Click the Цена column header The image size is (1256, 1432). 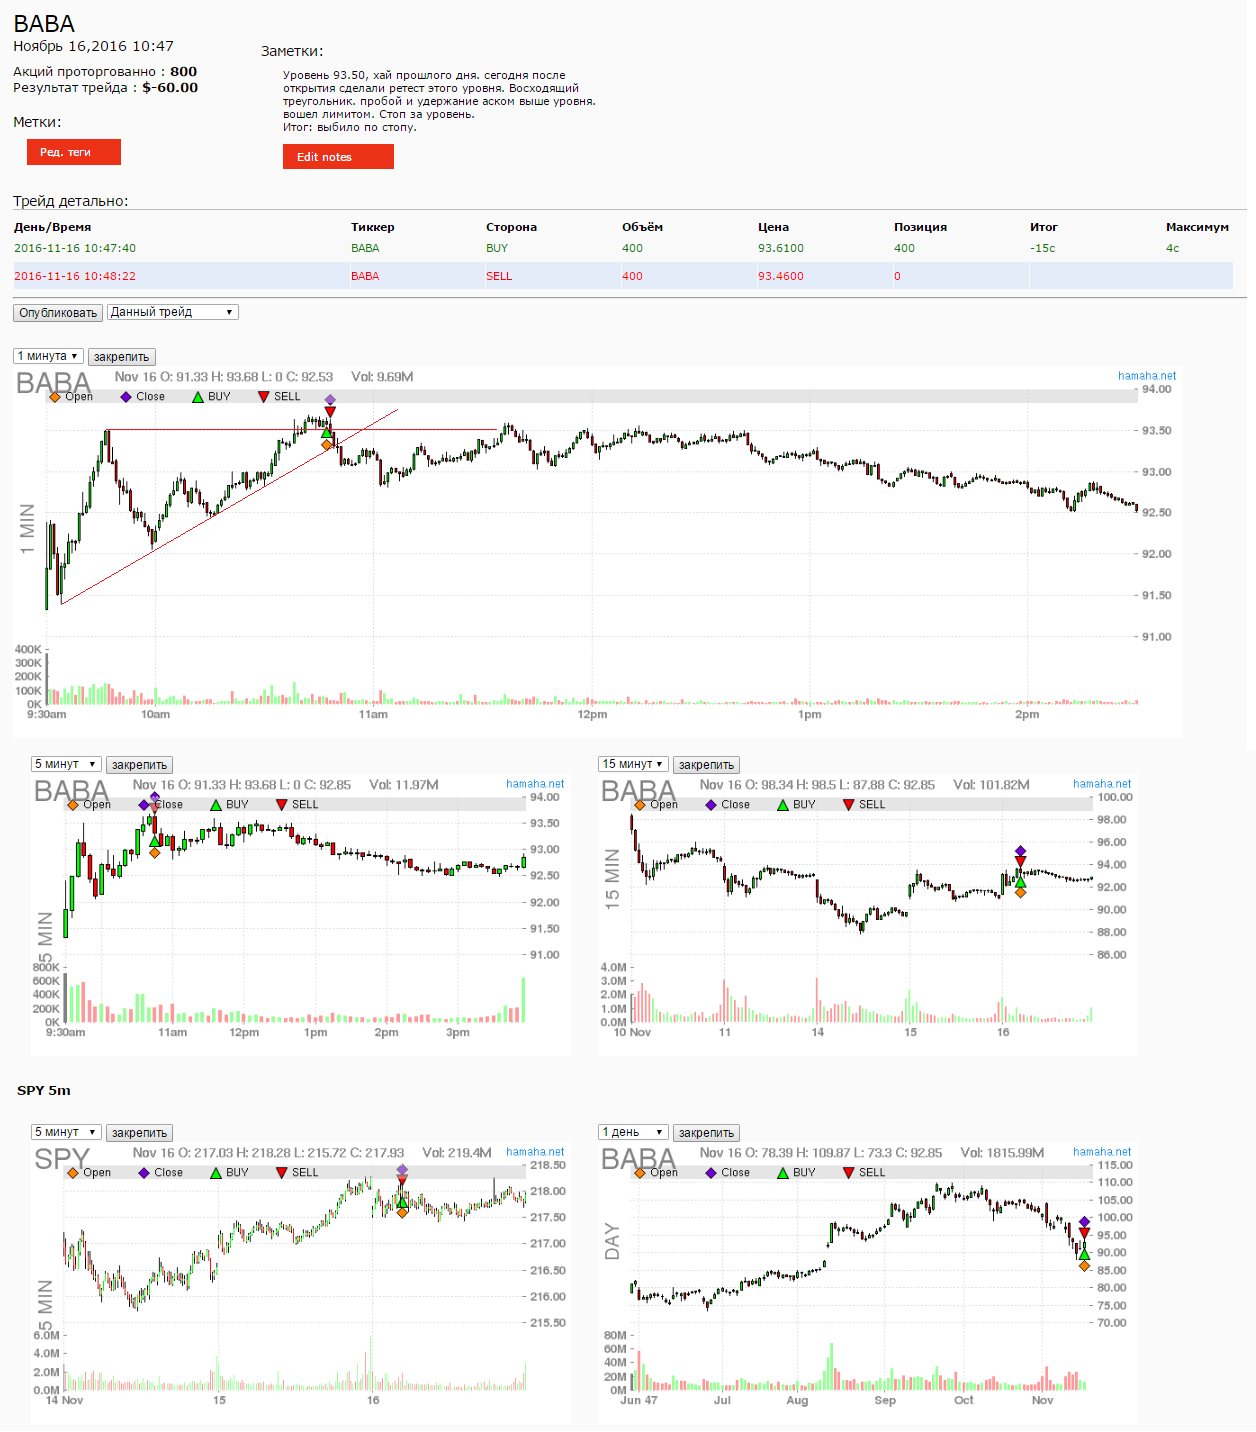pyautogui.click(x=773, y=227)
